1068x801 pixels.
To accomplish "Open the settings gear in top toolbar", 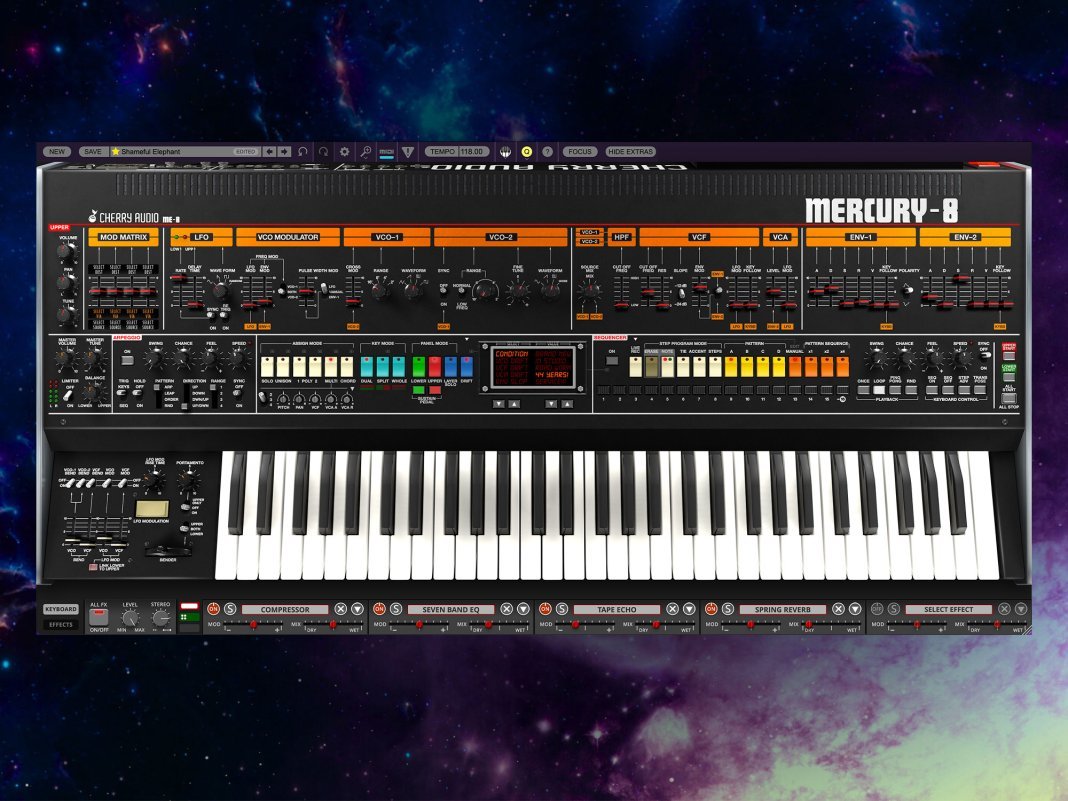I will [344, 152].
